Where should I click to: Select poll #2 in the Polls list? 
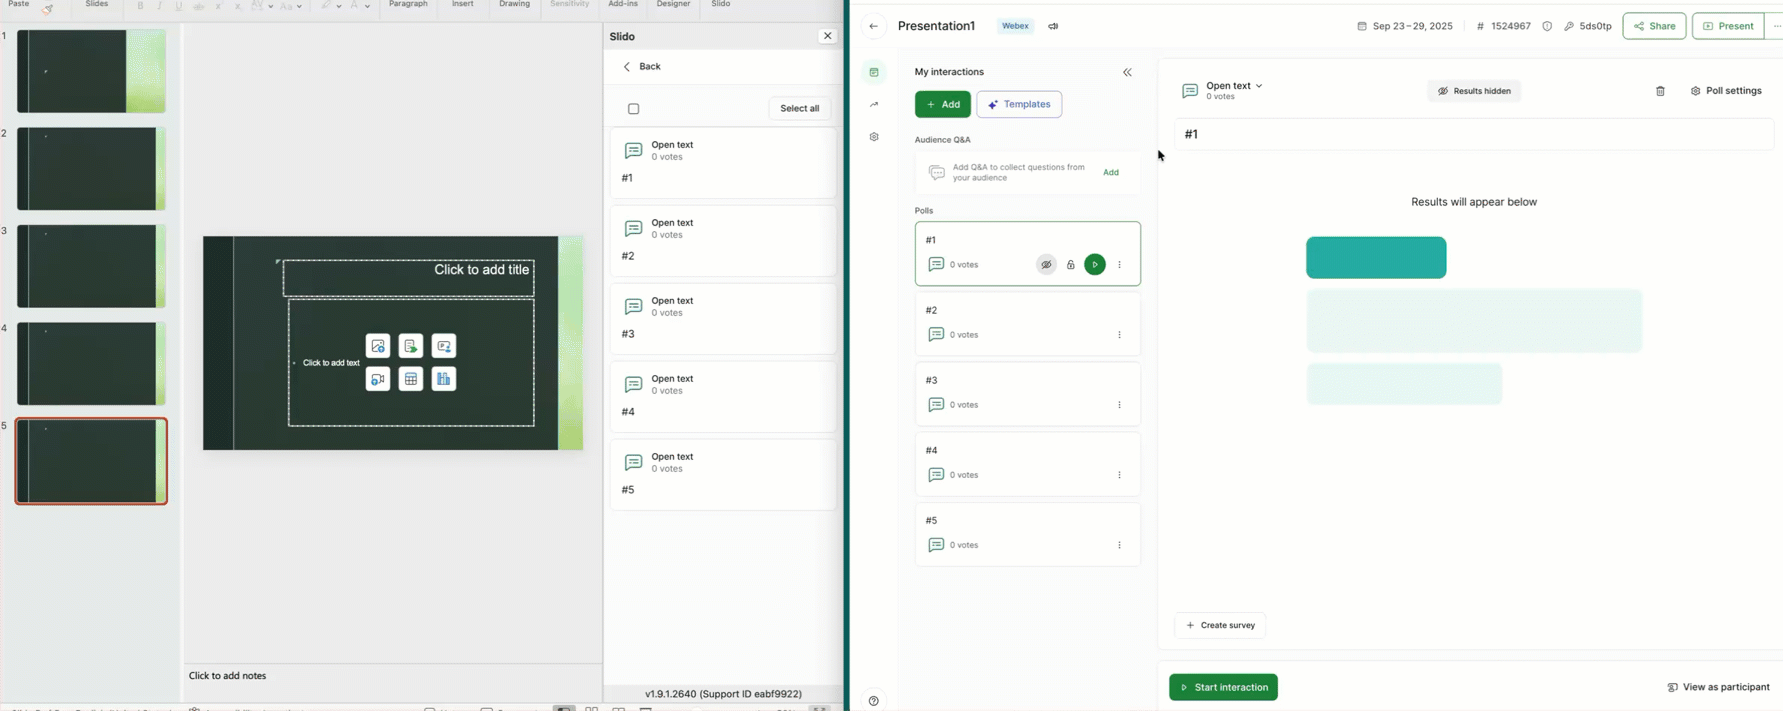coord(1027,323)
